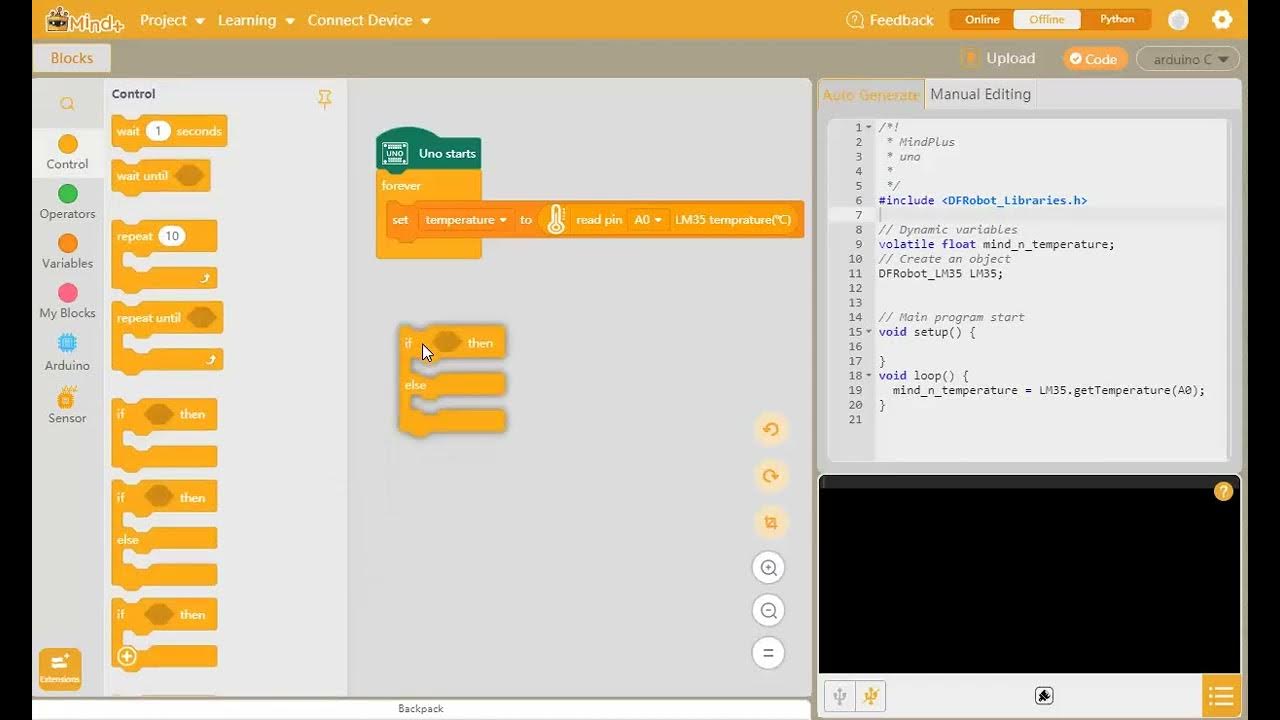The image size is (1280, 720).
Task: Pin the Control block palette
Action: click(x=325, y=98)
